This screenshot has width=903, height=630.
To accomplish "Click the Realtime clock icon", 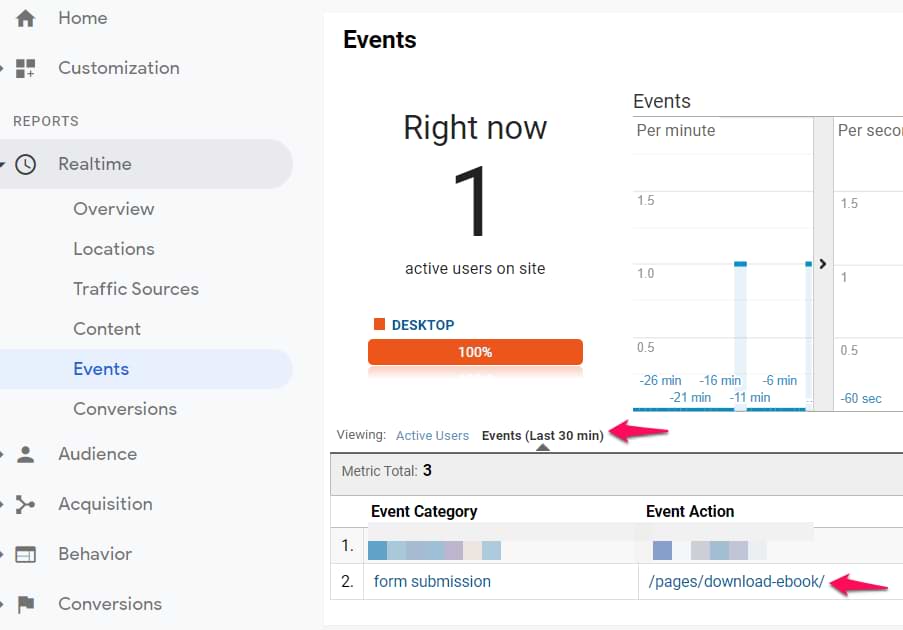I will pos(26,164).
